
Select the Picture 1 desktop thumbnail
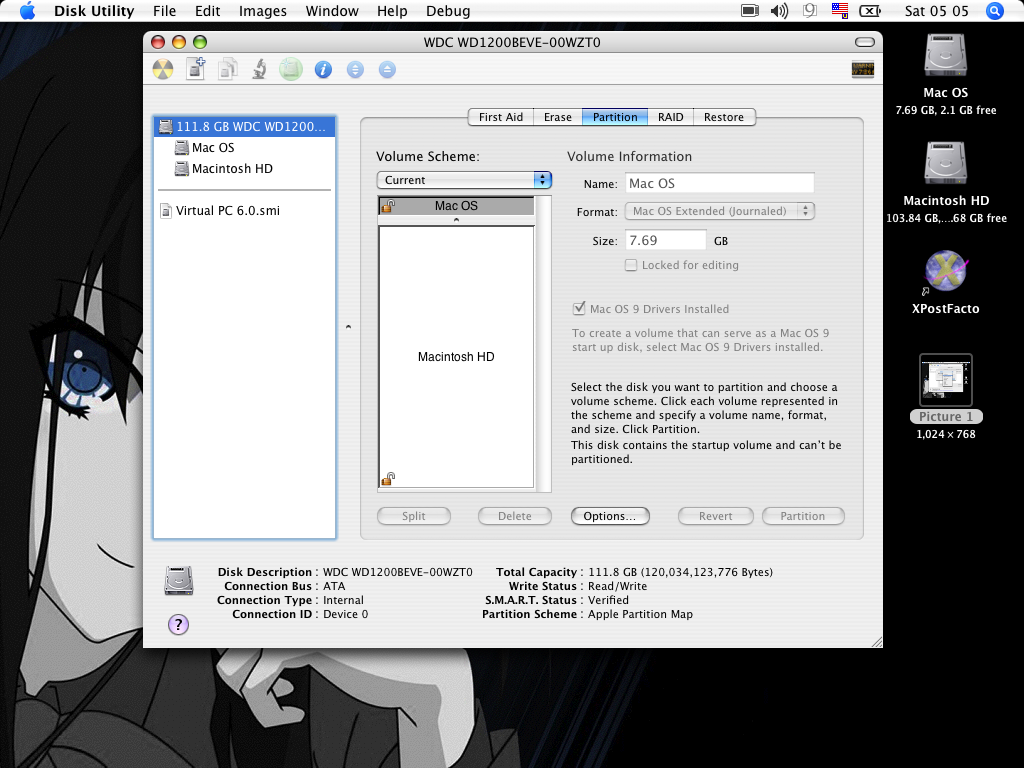[946, 380]
